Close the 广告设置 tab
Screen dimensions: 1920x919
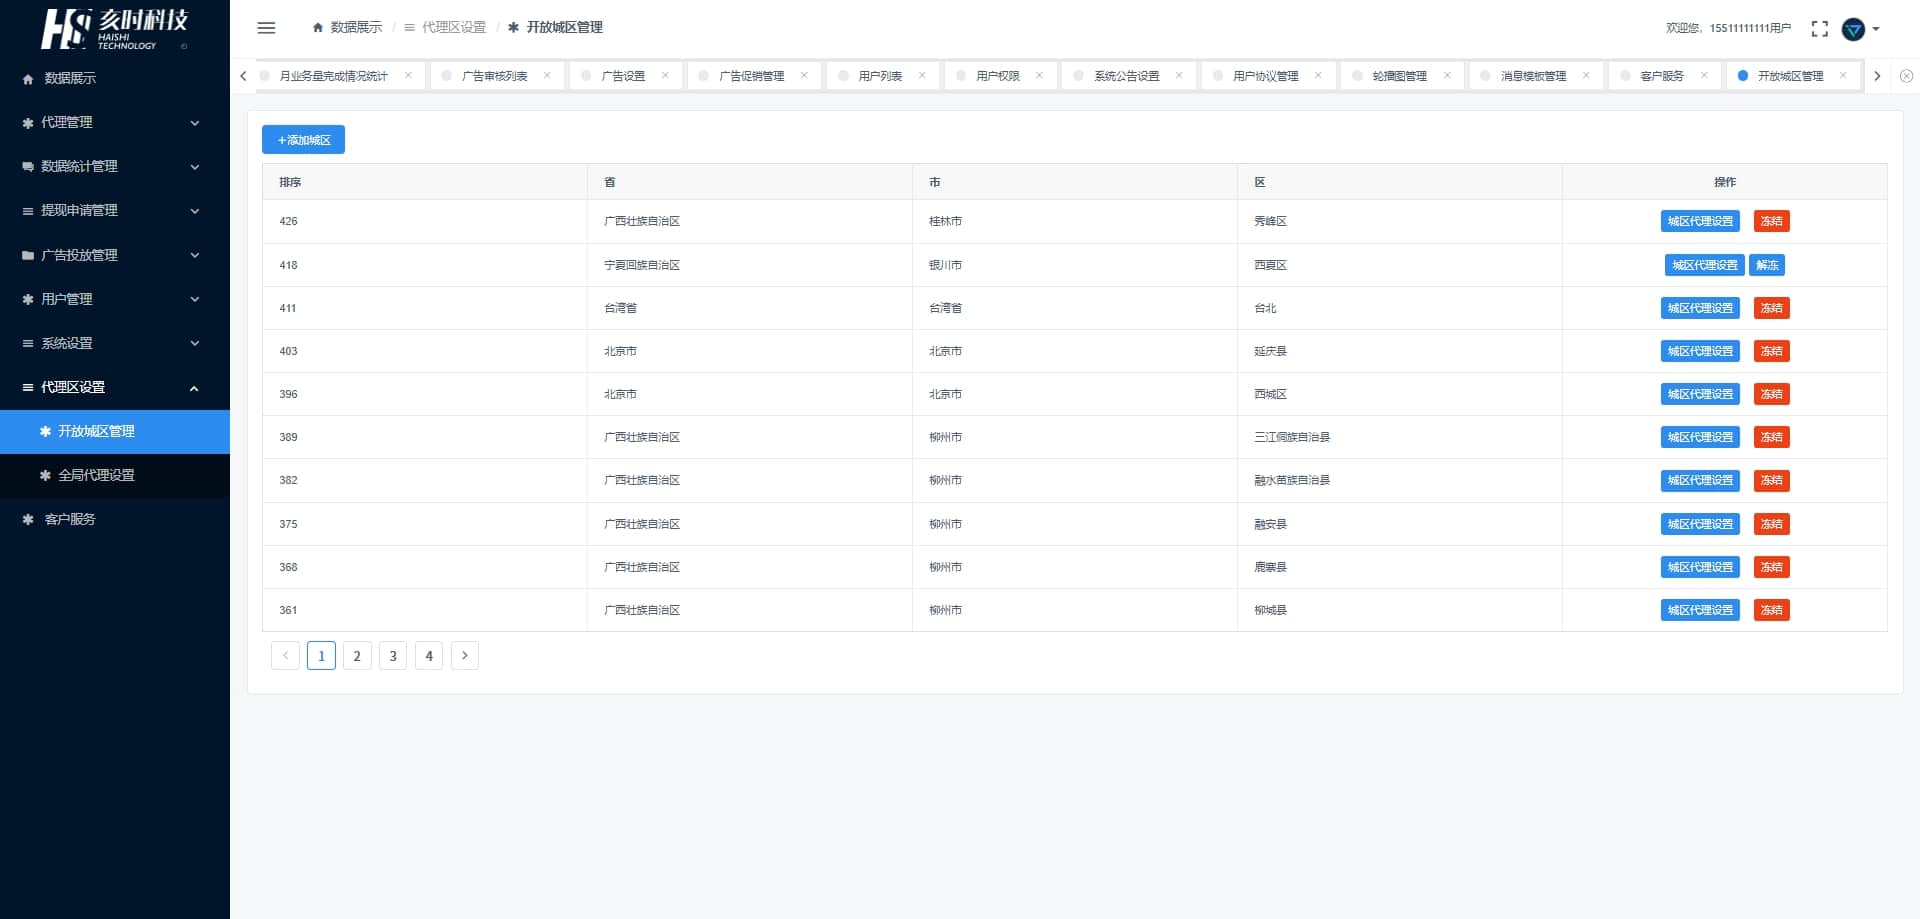click(665, 75)
